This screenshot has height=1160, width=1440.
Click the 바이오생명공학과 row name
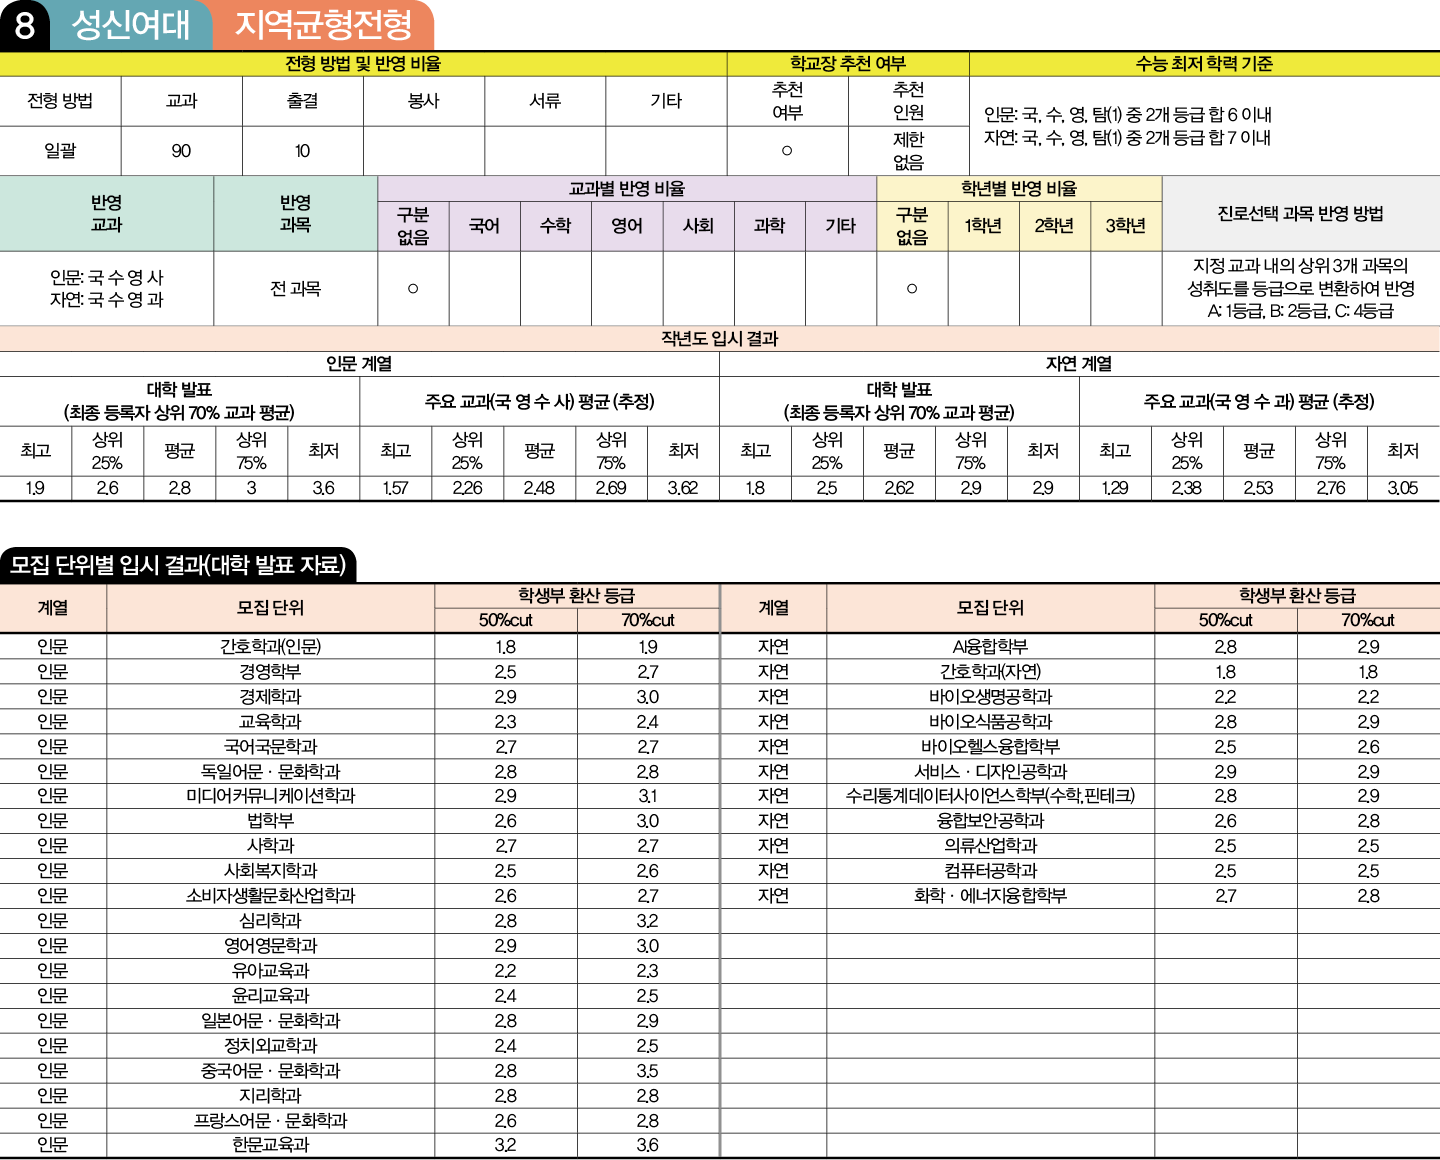990,697
